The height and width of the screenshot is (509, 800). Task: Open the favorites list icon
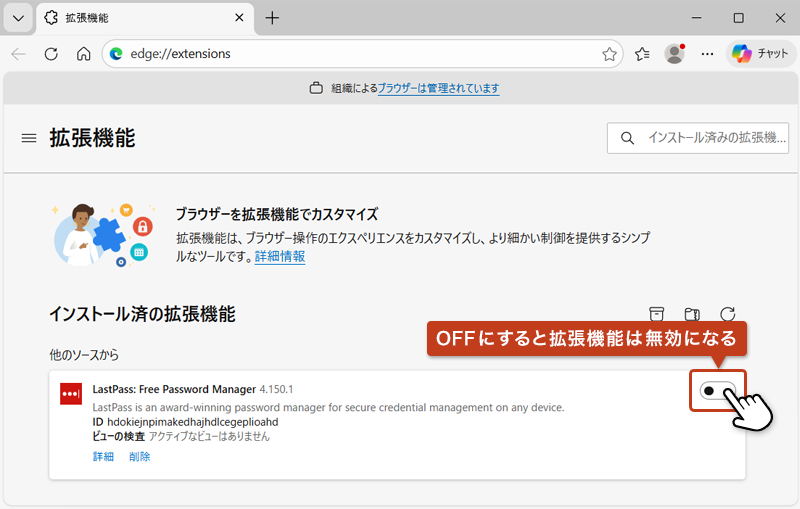[642, 54]
